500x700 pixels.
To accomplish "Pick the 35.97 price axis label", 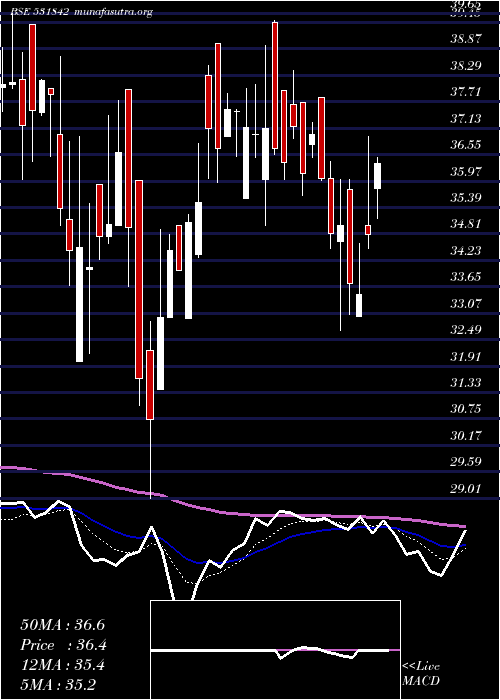I will (x=466, y=171).
